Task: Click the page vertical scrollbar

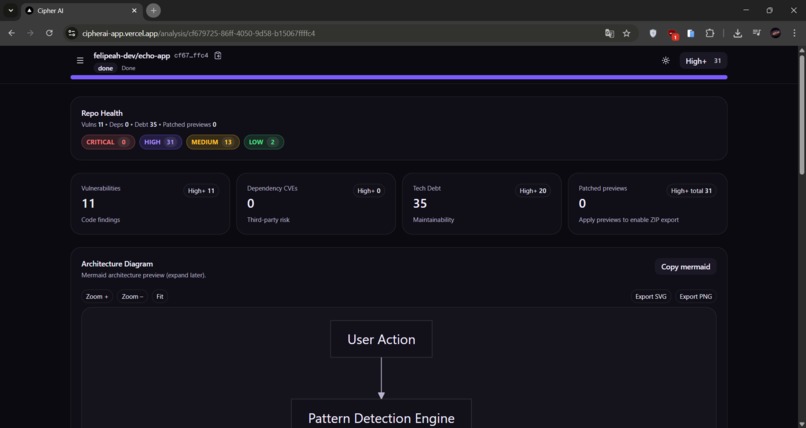Action: 801,113
